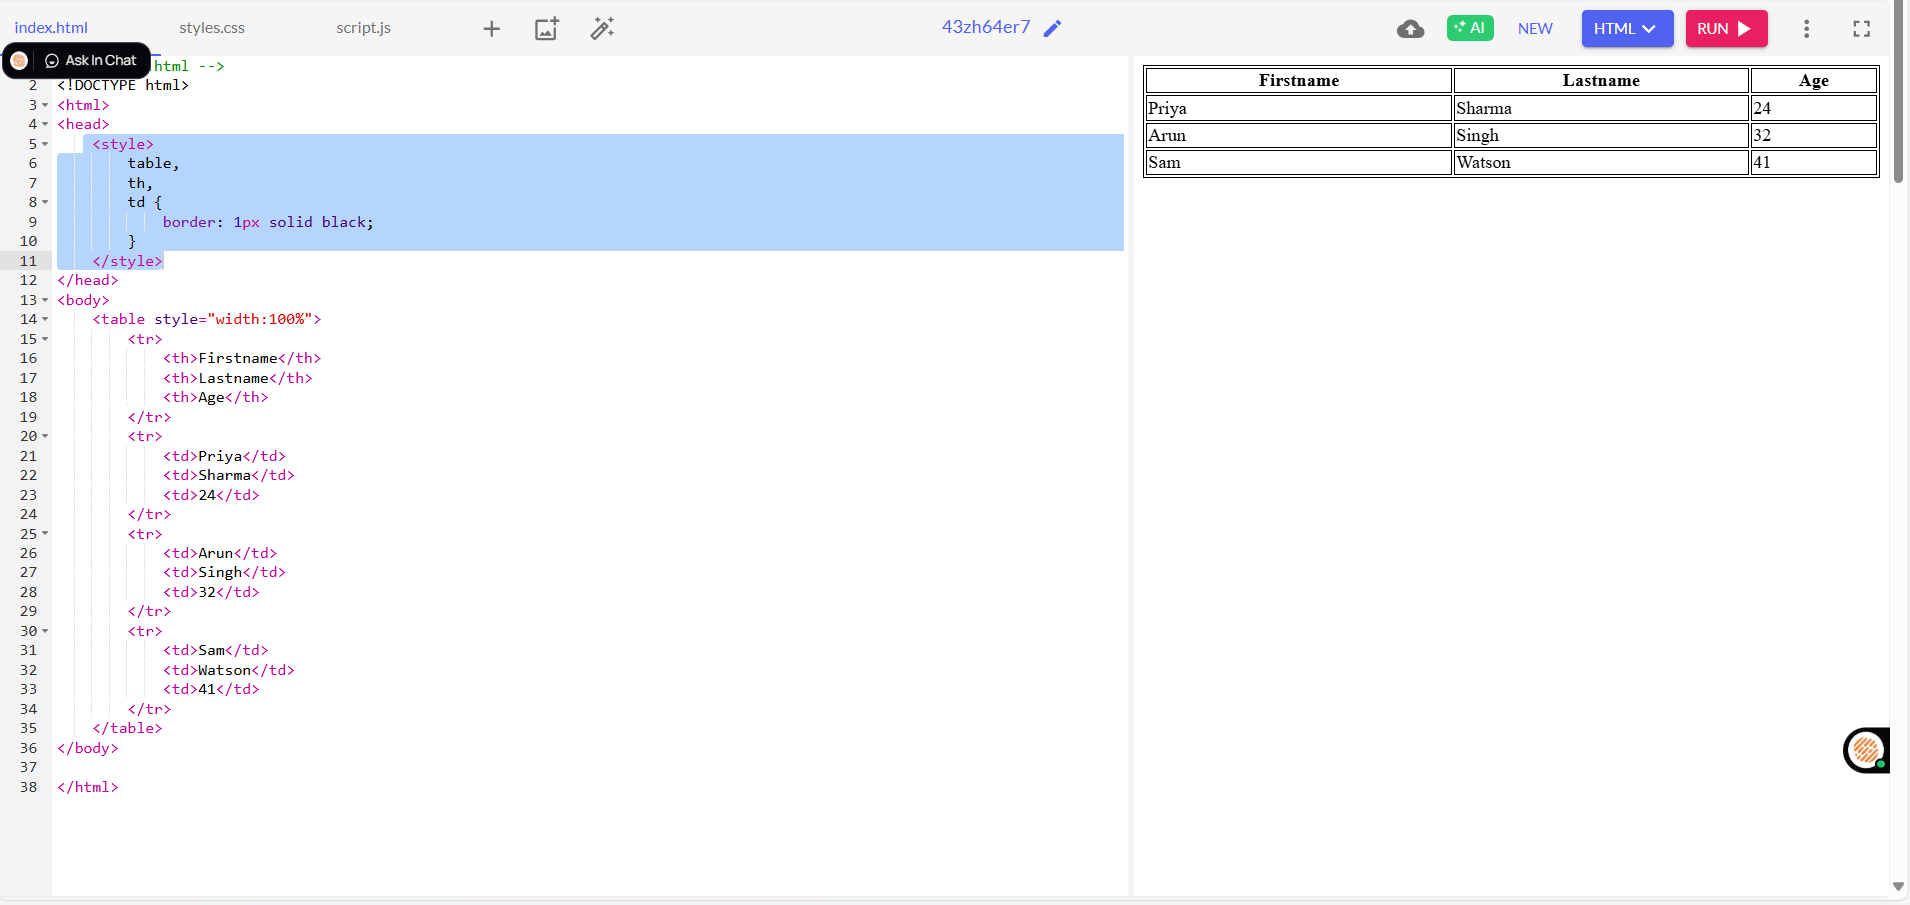Click the closing </table> tag line
Screen dimensions: 1910x905
coord(127,729)
